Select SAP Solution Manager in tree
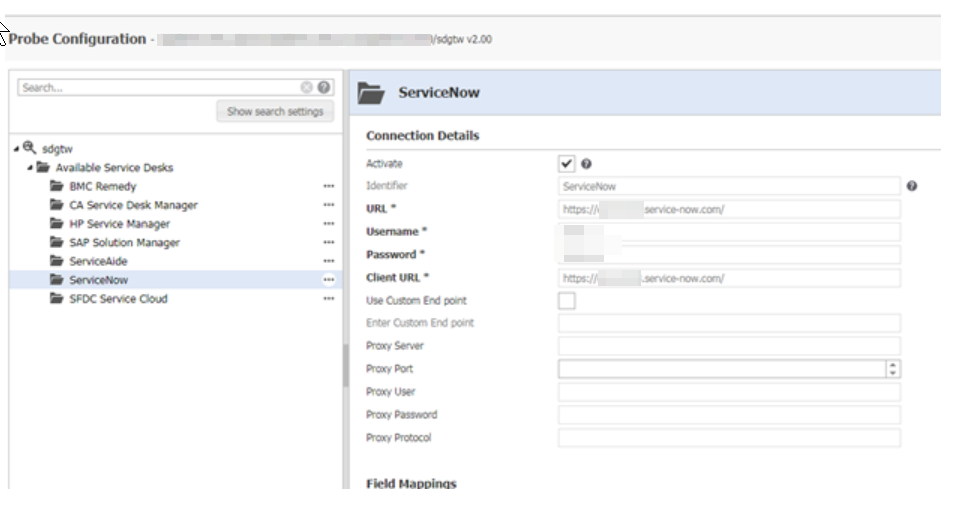The height and width of the screenshot is (525, 964). 124,243
